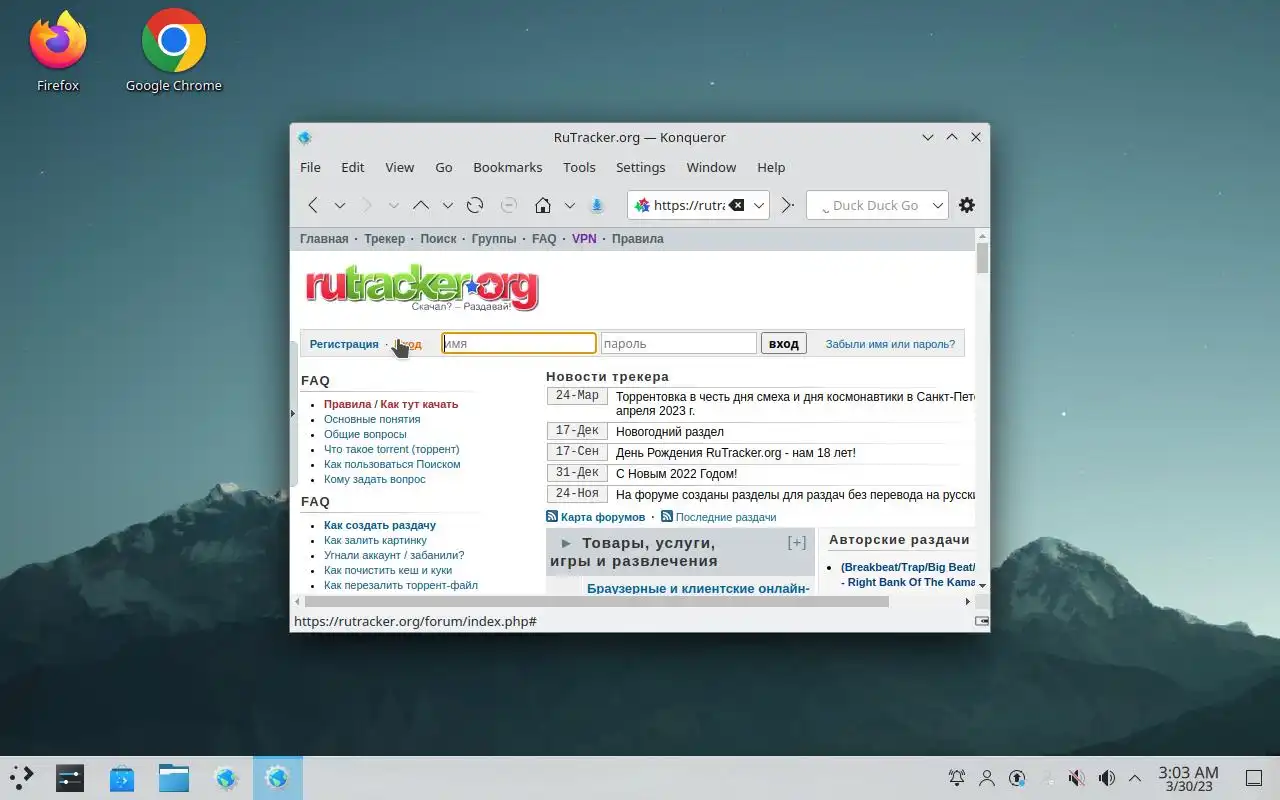Image resolution: width=1280 pixels, height=800 pixels.
Task: Show hidden system tray icons arrow
Action: pos(1135,778)
